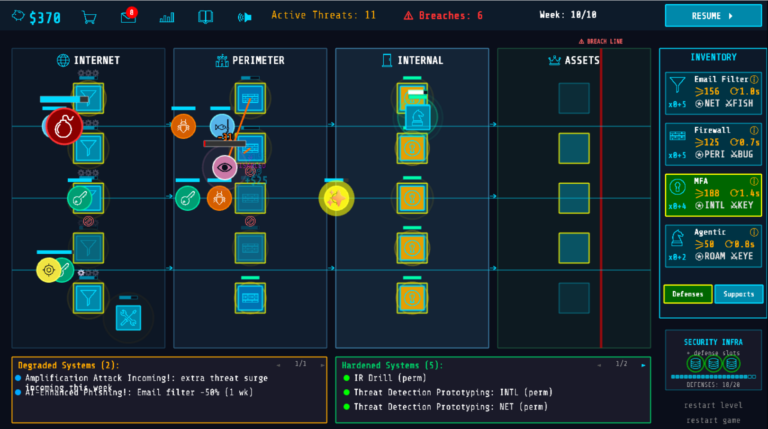Select the bottom email filter node in Internet
768x429 pixels.
coord(88,298)
